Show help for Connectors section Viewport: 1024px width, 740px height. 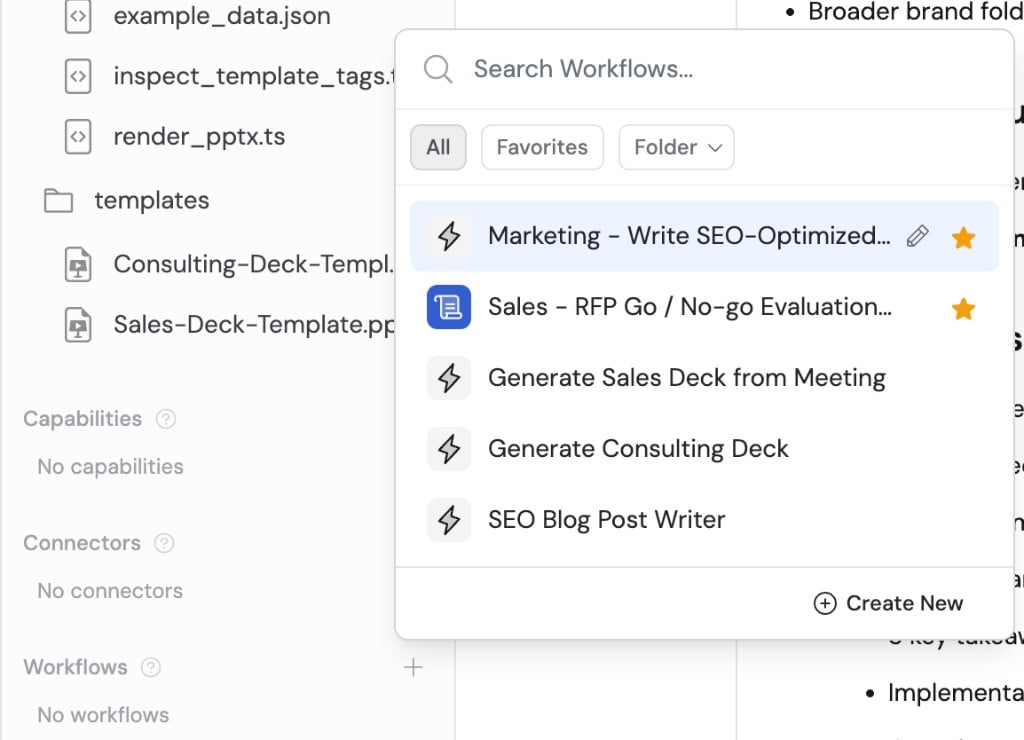point(164,543)
